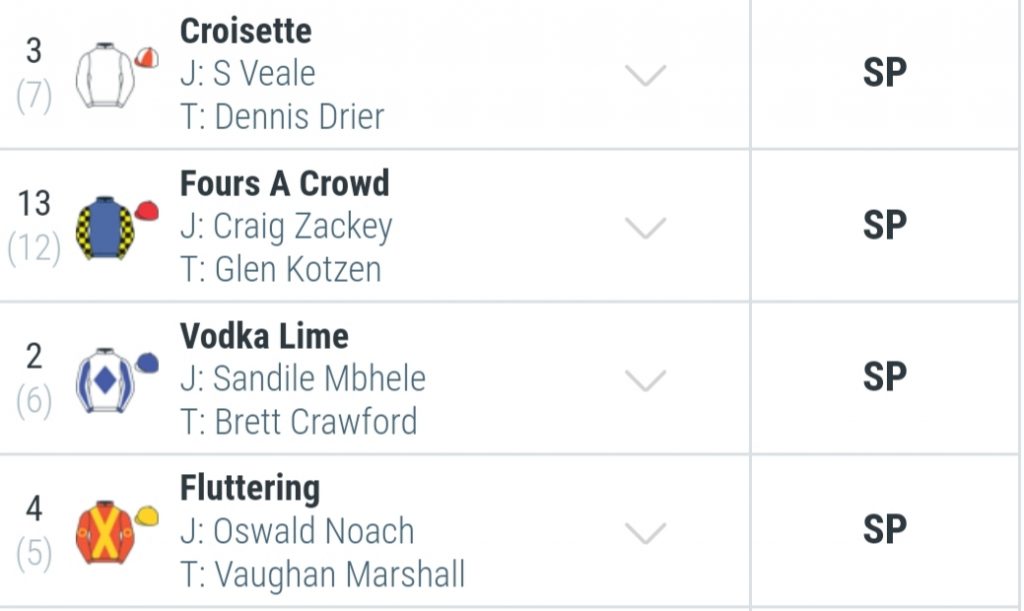Click Fours A Crowd's blue checkered silks icon
1024x611 pixels.
105,228
